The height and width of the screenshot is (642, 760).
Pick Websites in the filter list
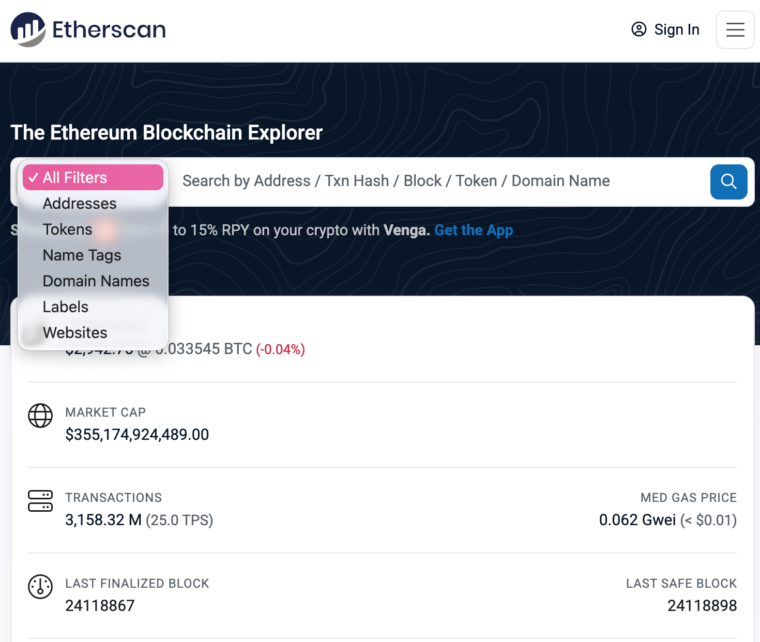74,333
